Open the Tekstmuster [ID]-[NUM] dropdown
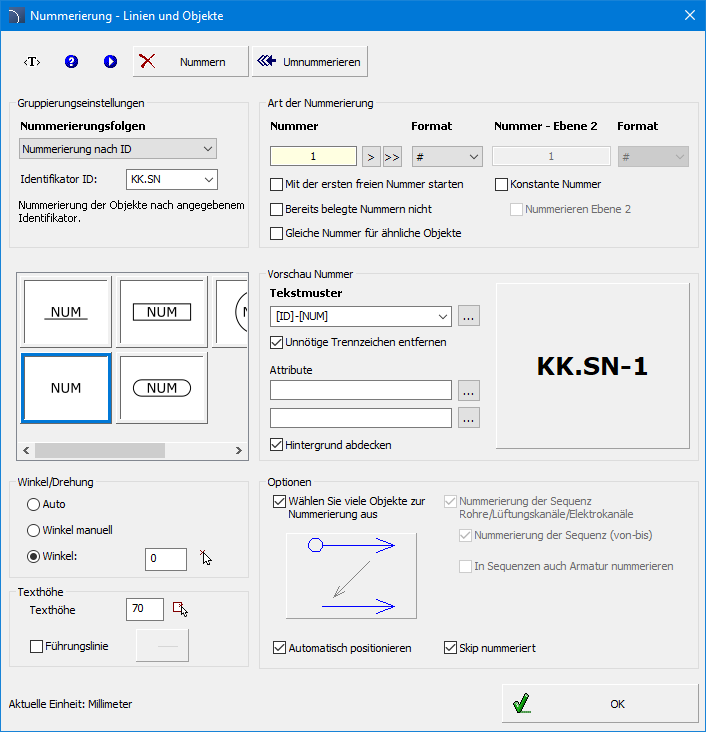Viewport: 706px width, 732px height. (x=361, y=316)
